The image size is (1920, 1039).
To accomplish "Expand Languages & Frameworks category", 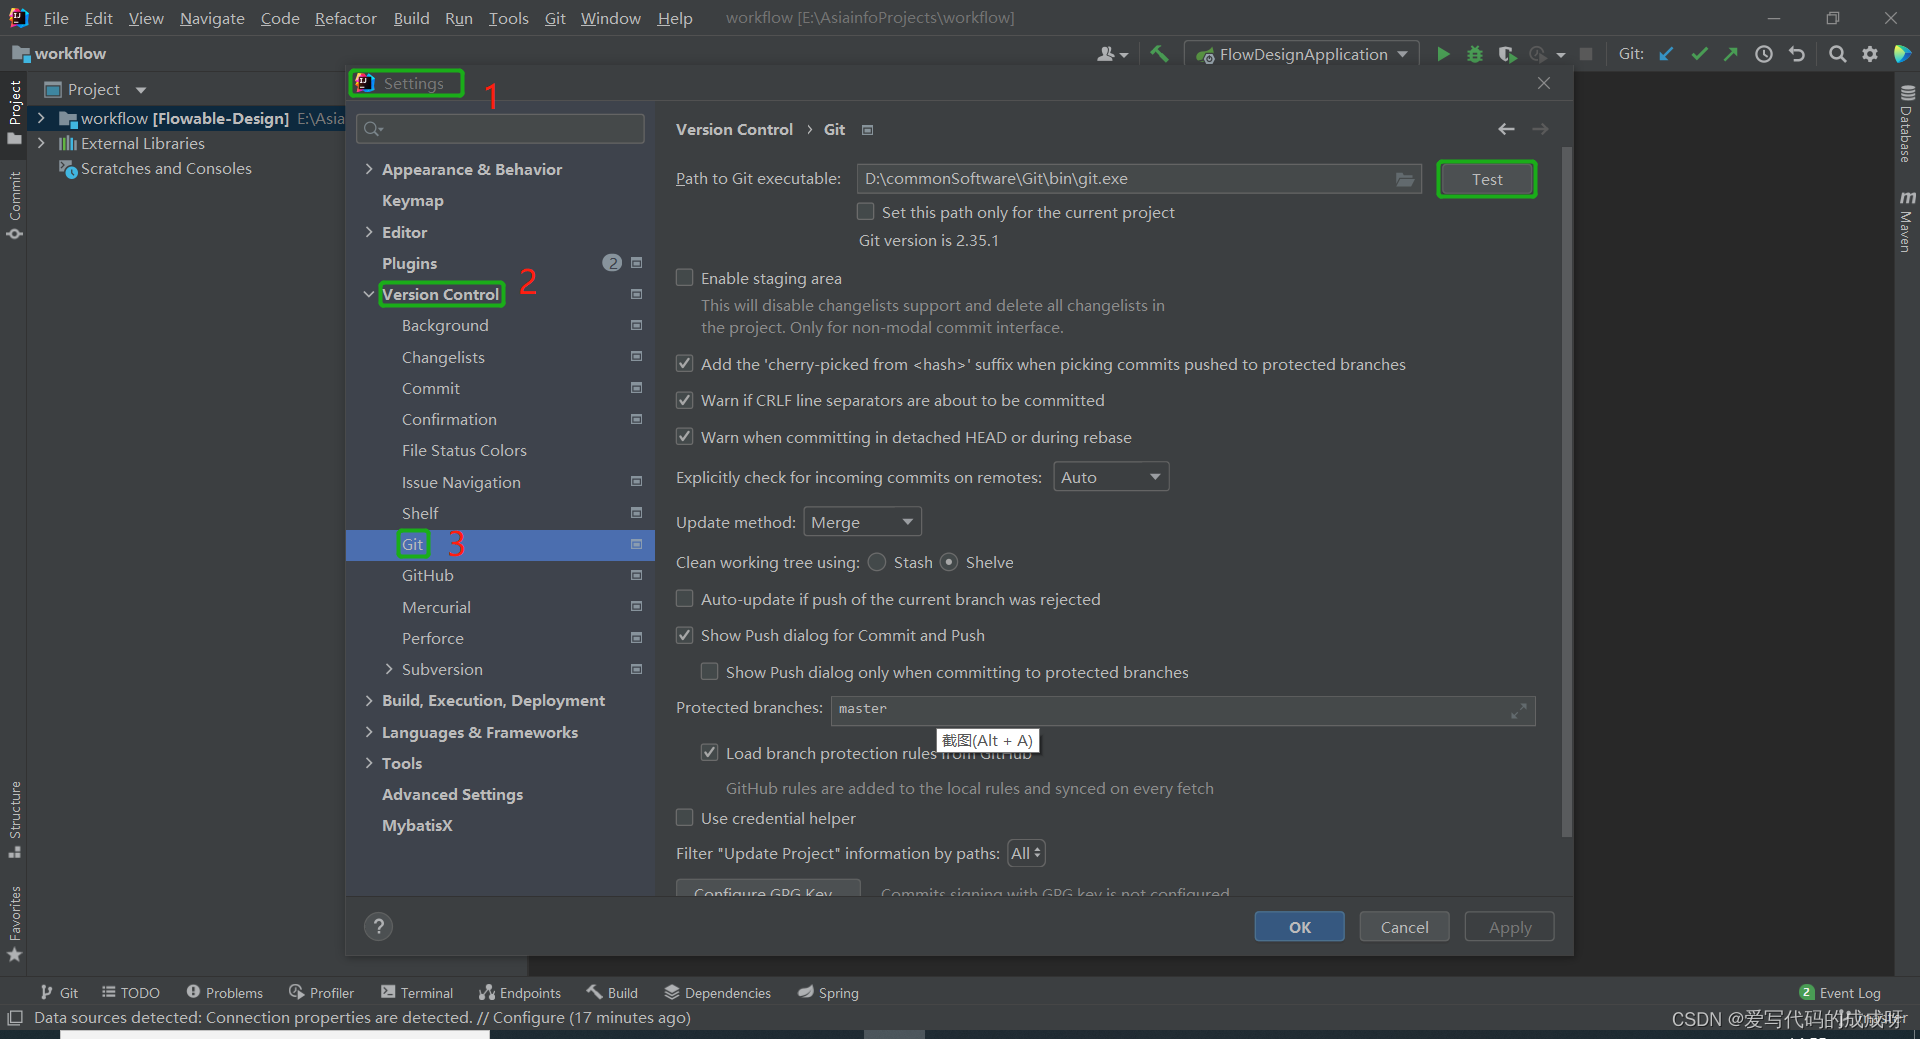I will 369,732.
